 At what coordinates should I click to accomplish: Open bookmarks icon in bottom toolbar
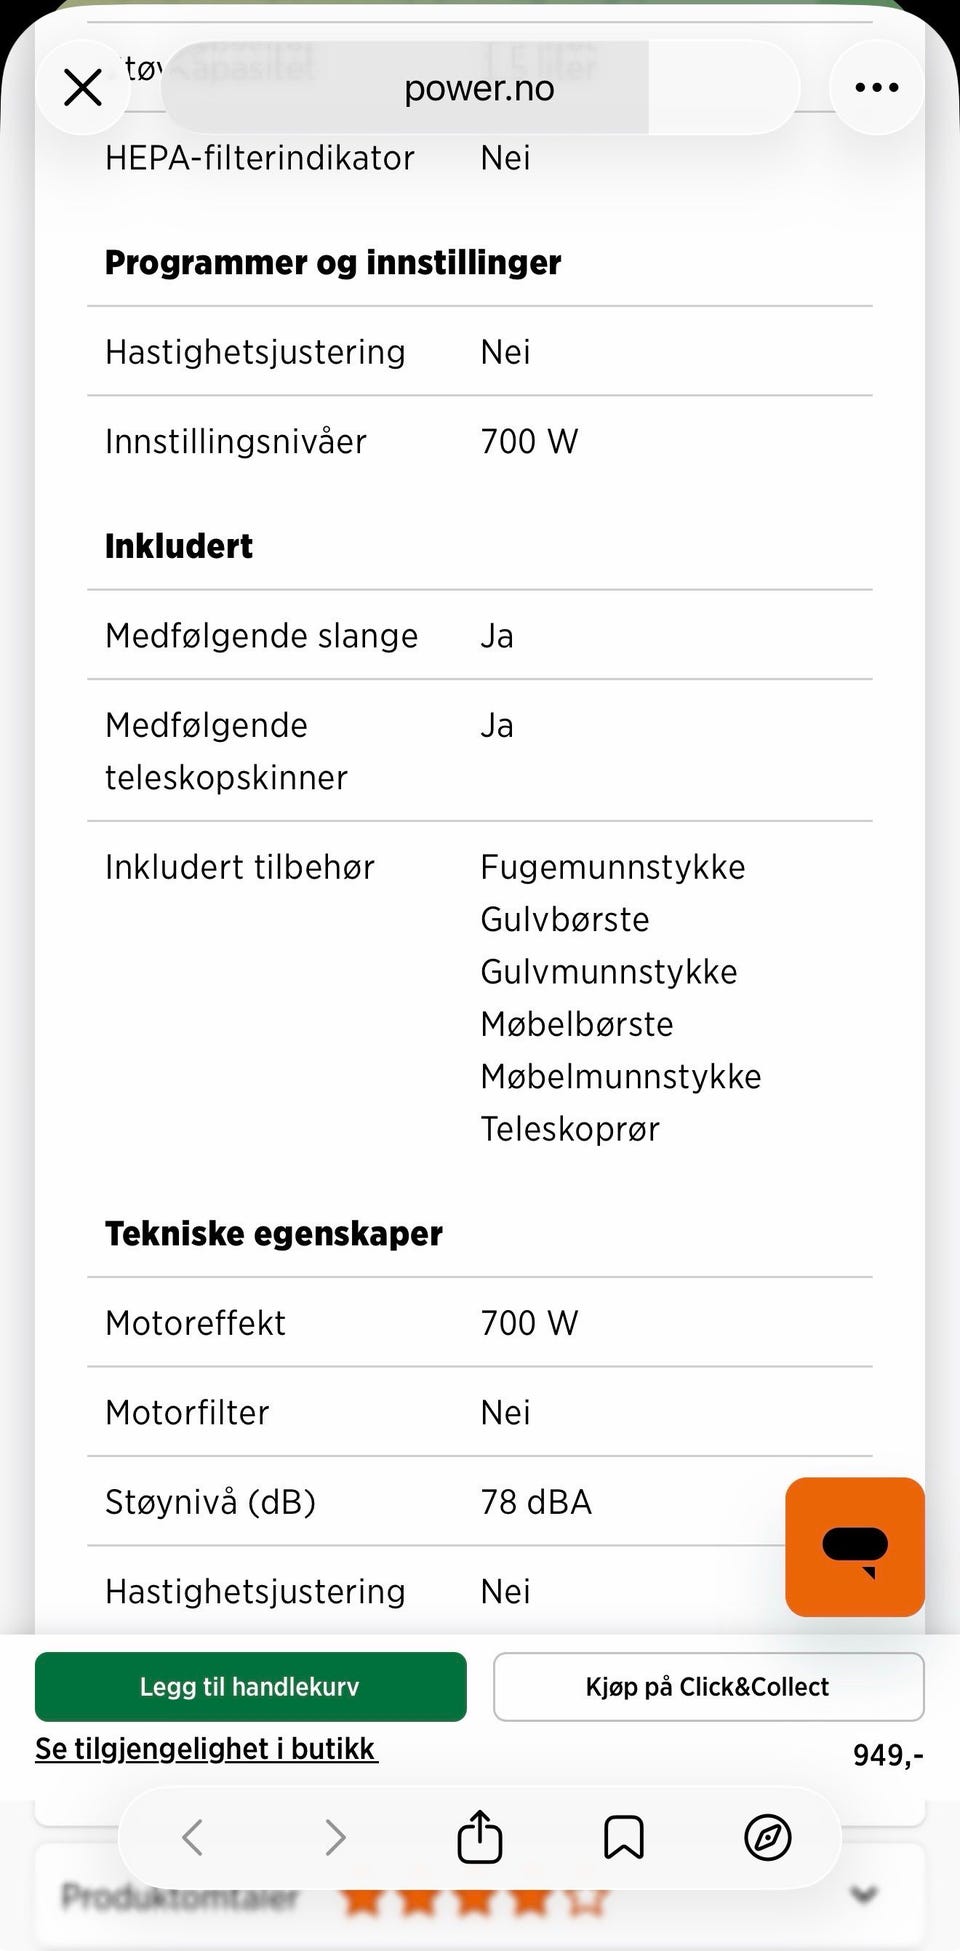pos(623,1837)
